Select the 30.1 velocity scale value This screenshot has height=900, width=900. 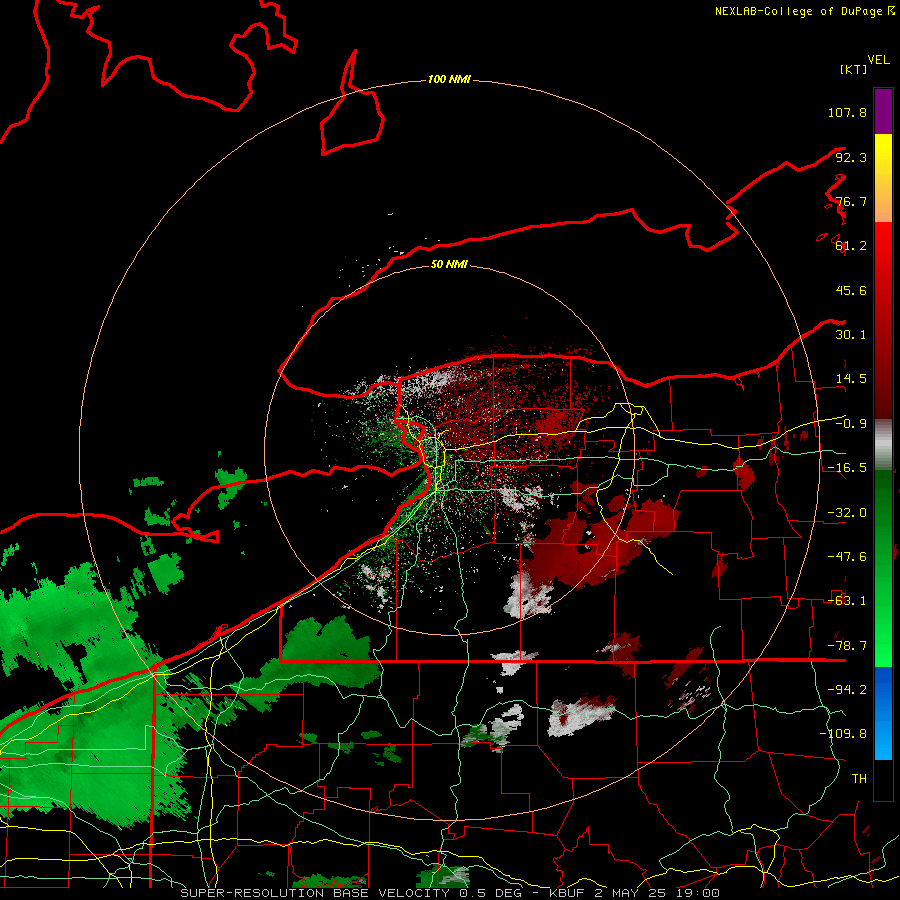point(851,335)
